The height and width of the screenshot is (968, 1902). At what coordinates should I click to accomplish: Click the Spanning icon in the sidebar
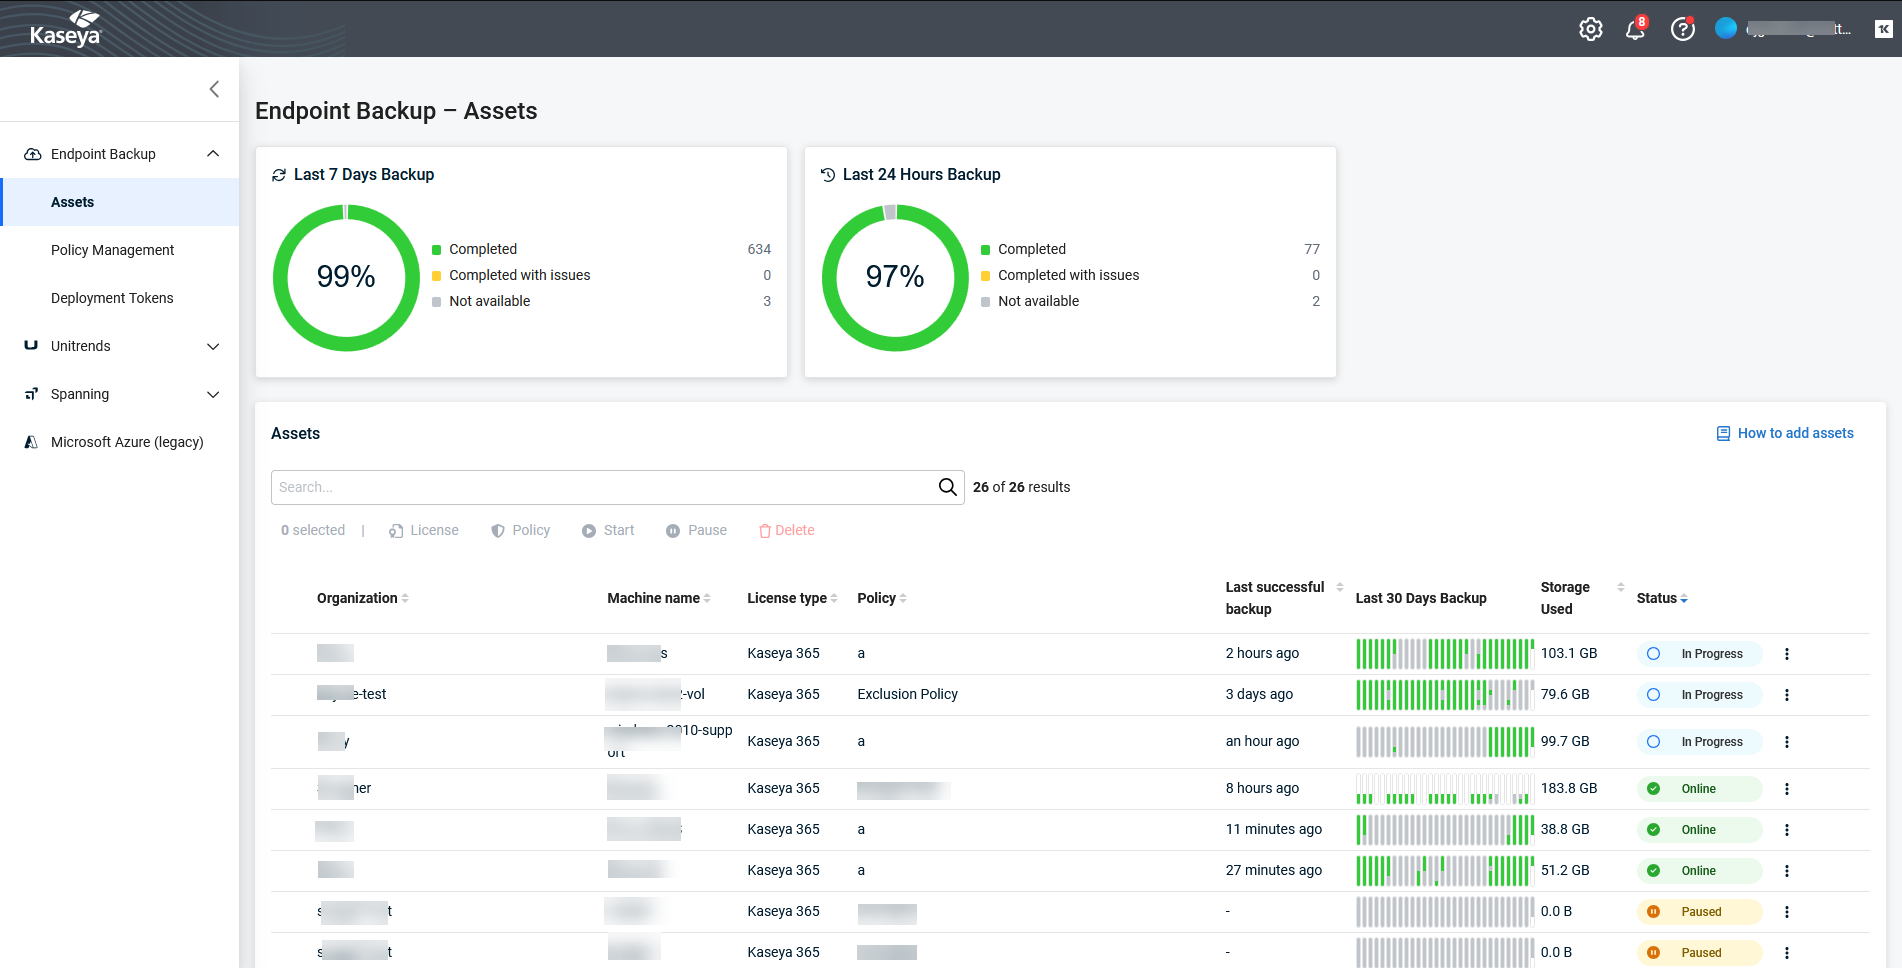click(31, 394)
